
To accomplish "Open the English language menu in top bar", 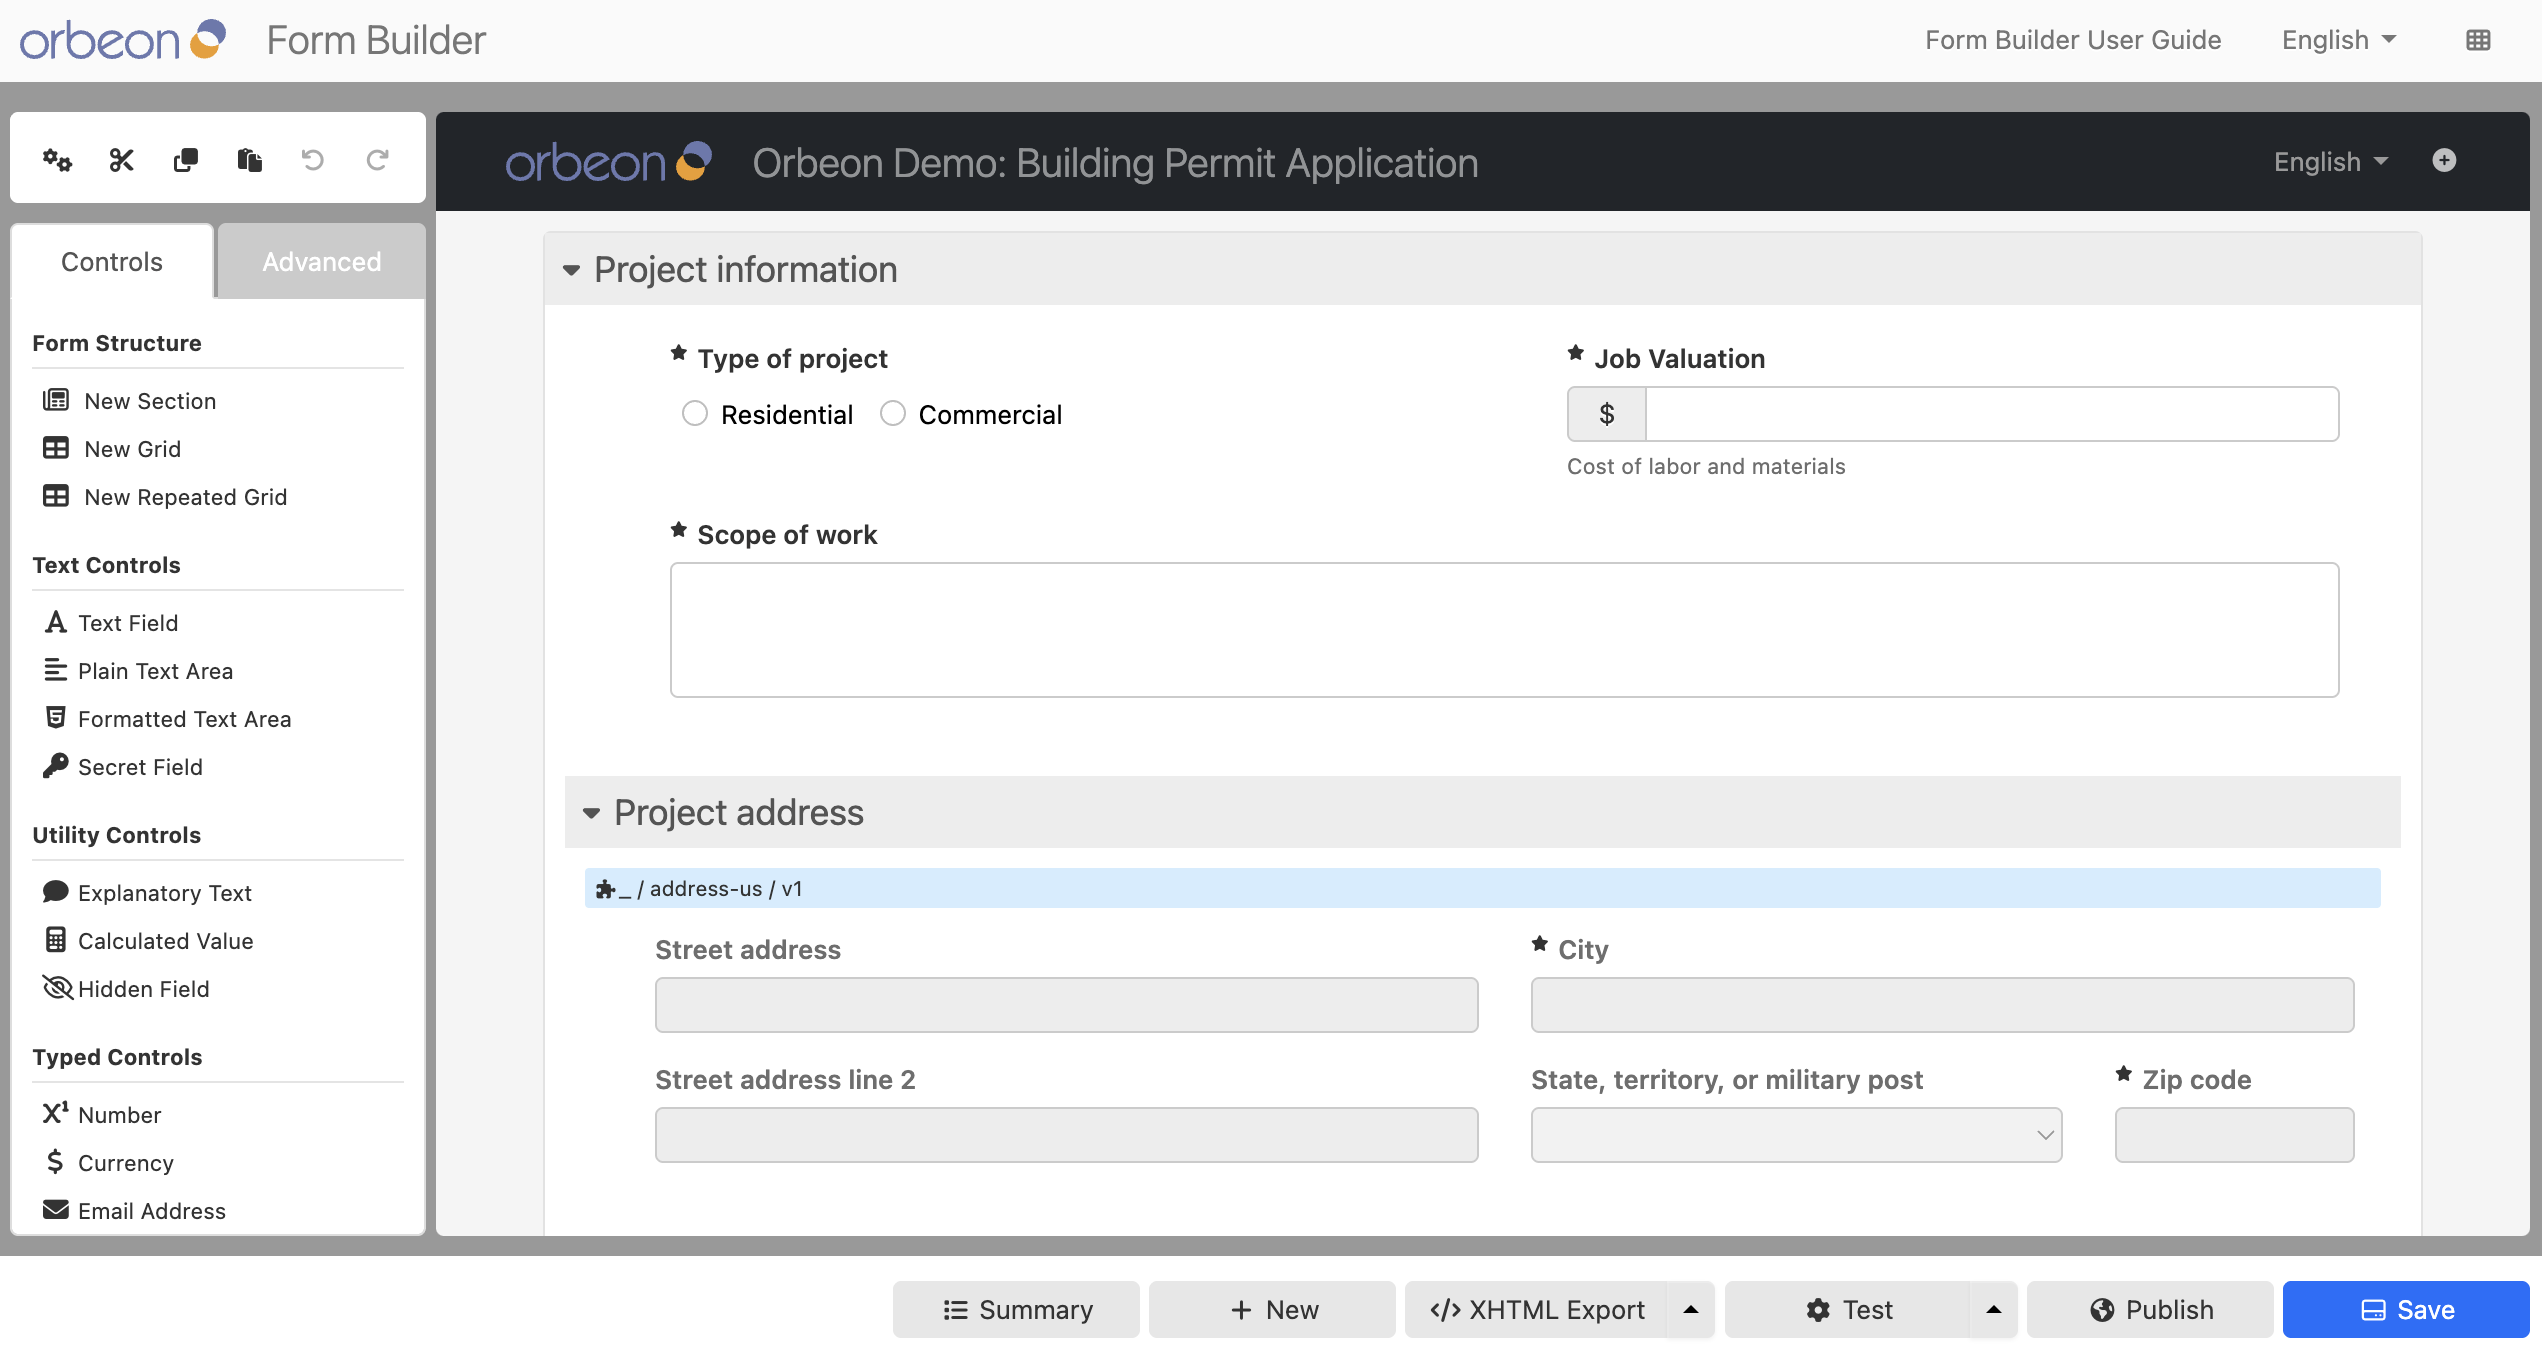I will (2338, 40).
